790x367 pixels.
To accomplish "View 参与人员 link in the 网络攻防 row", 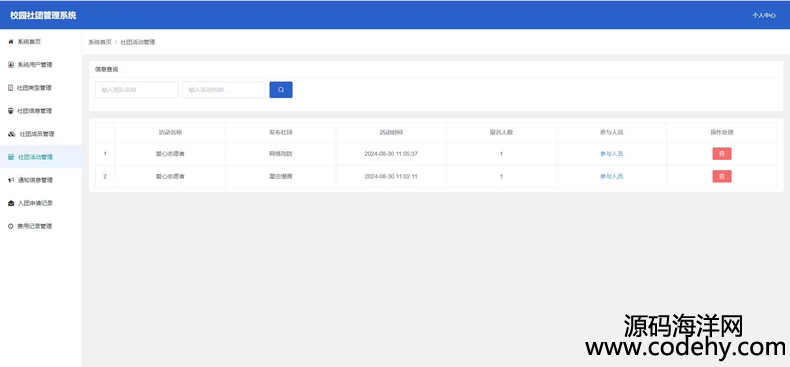I will 611,154.
